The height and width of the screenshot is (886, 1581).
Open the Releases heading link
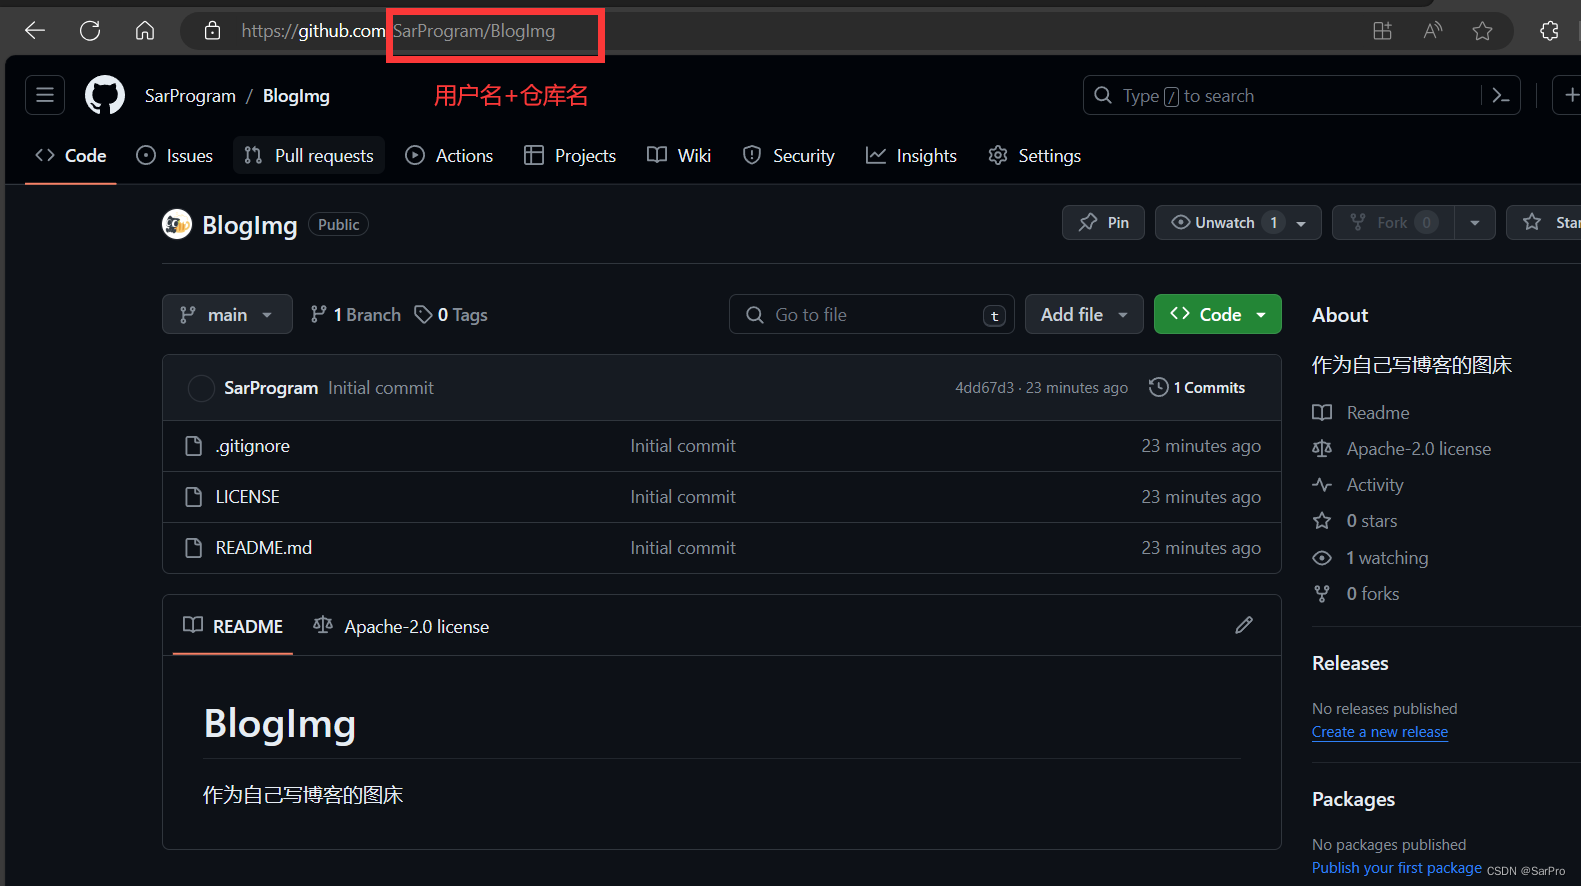click(x=1350, y=663)
